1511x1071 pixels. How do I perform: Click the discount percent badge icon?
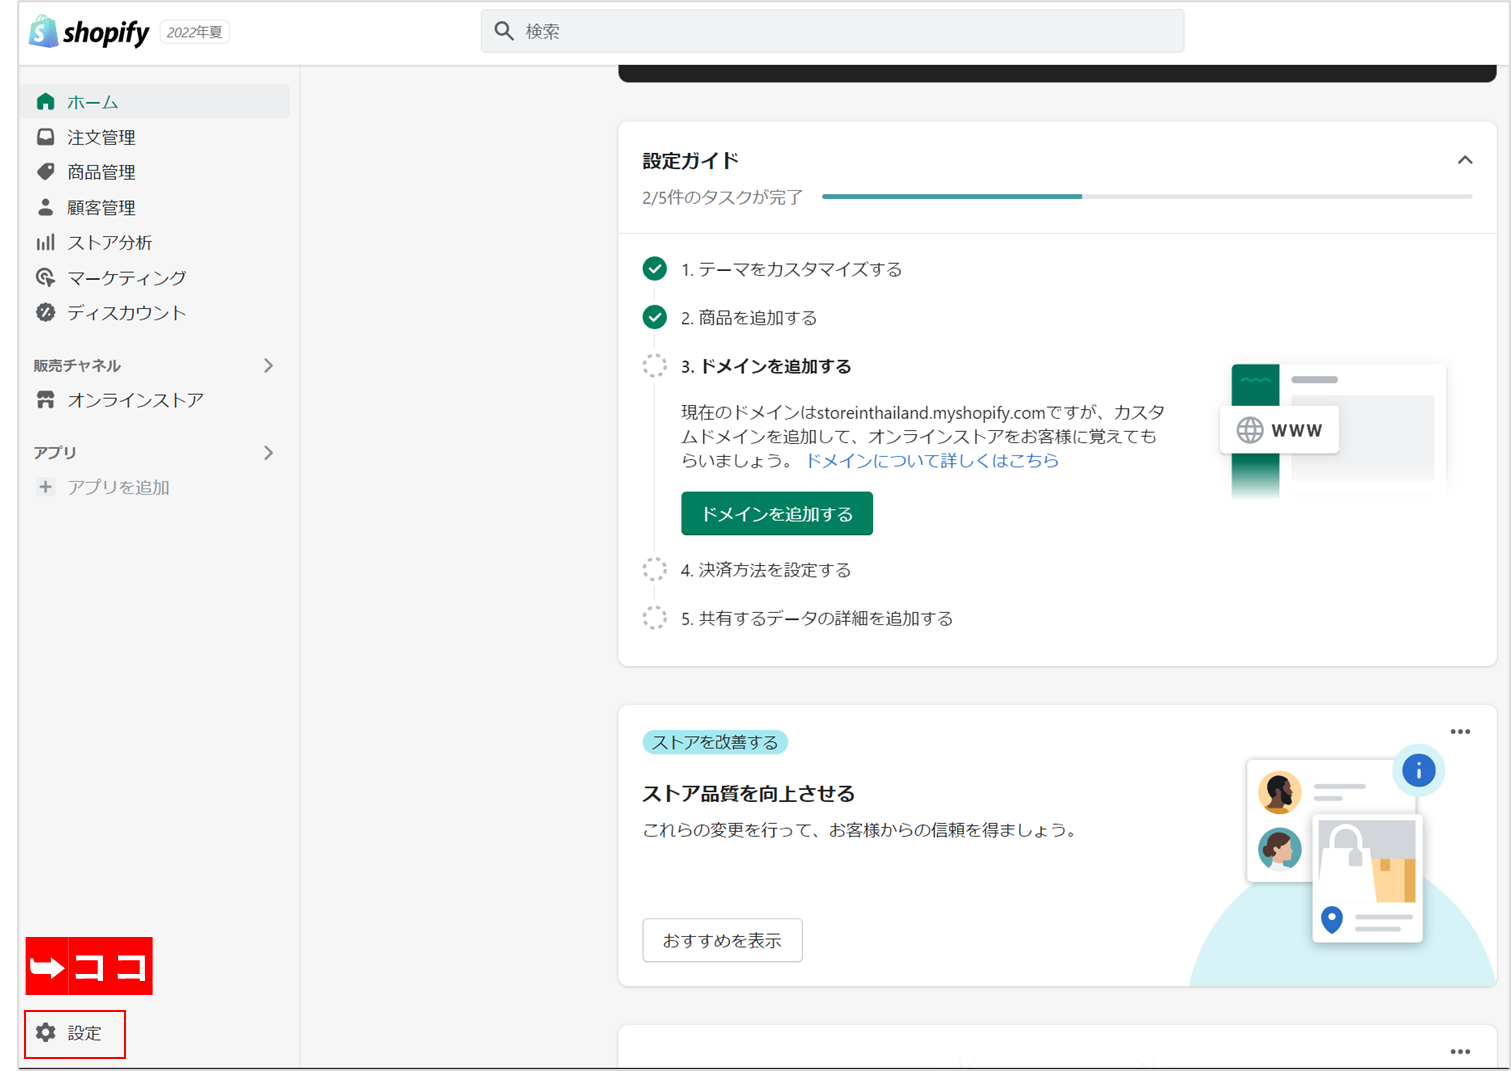click(45, 312)
